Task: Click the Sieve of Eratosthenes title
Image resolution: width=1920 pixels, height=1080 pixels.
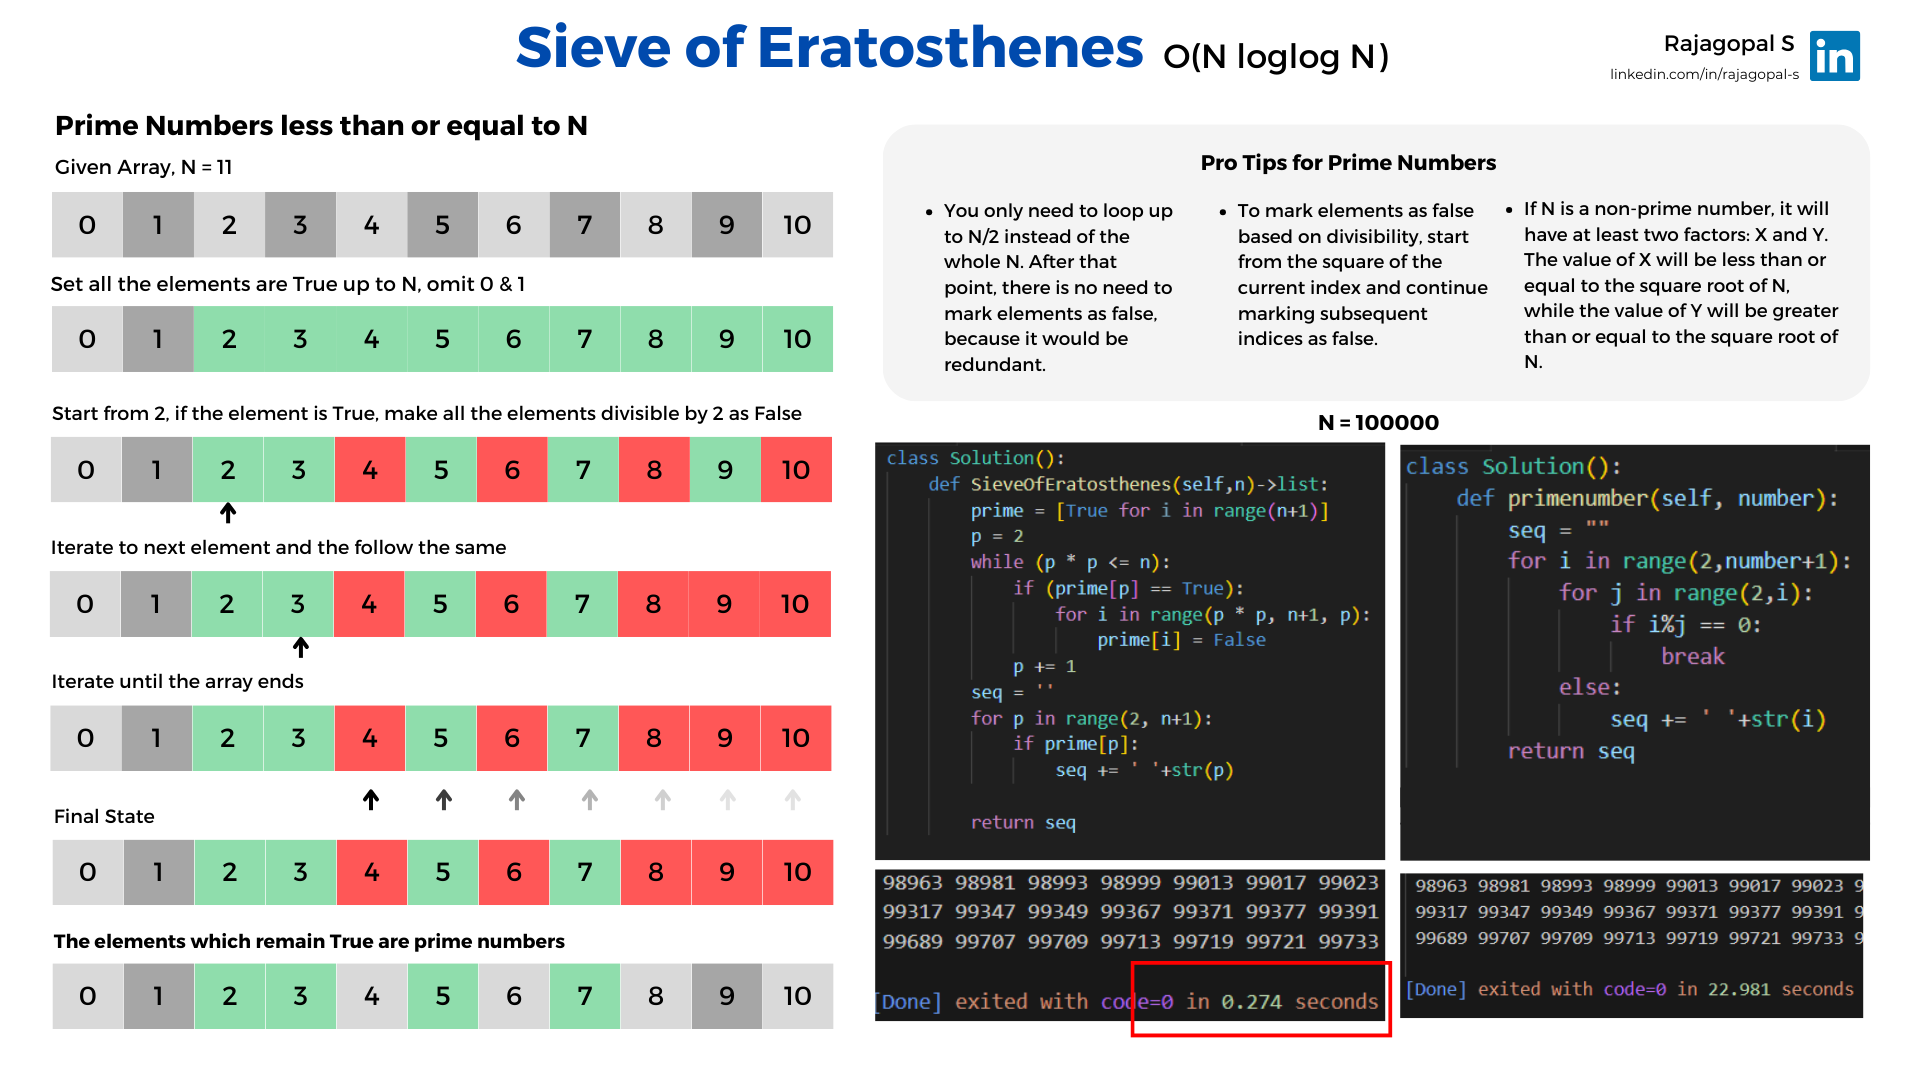Action: click(829, 48)
